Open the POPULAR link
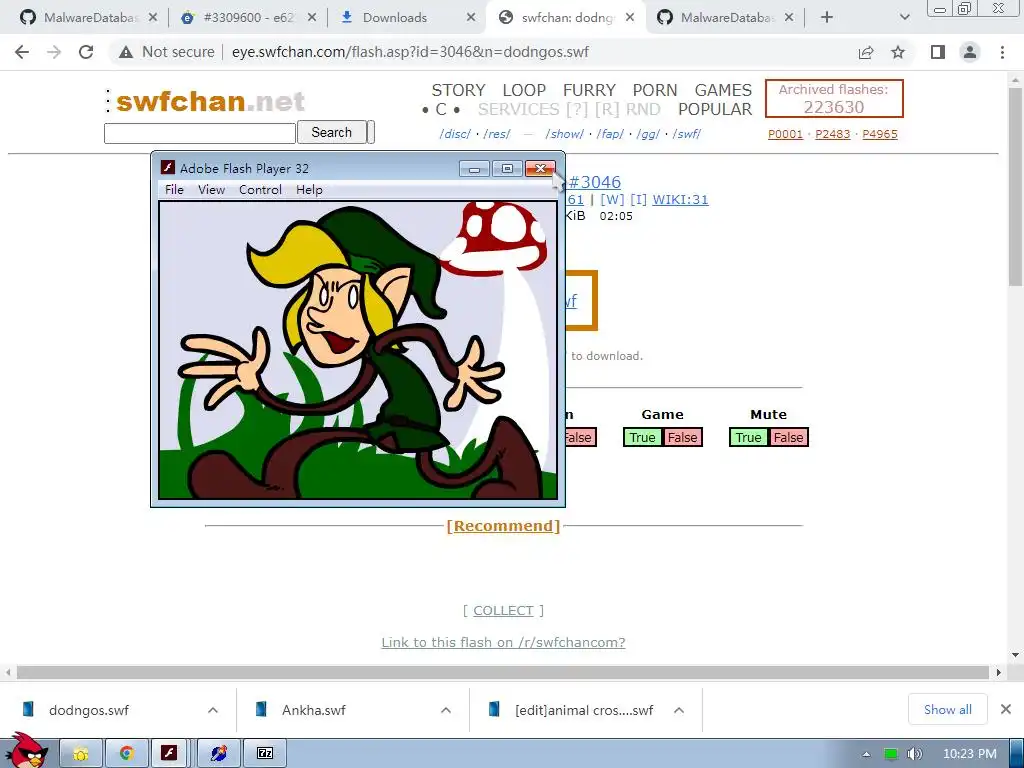 715,109
